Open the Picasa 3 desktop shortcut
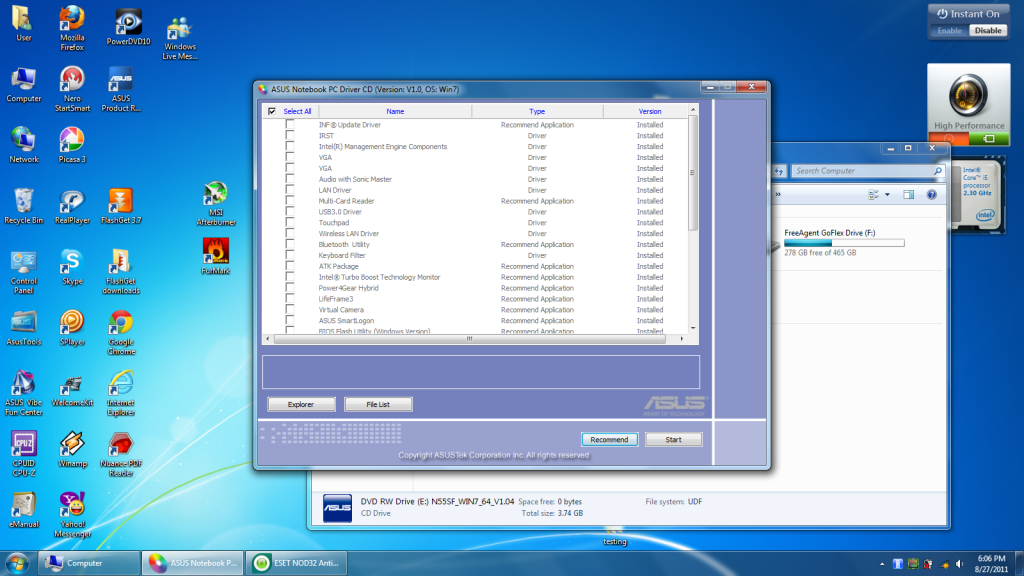 point(71,140)
